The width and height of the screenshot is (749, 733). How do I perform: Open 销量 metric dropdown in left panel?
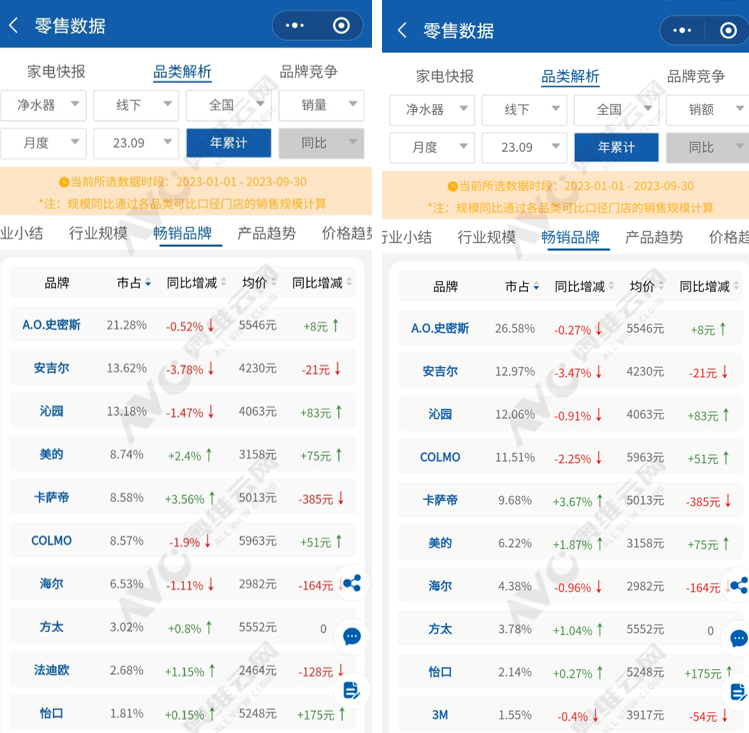[x=321, y=105]
